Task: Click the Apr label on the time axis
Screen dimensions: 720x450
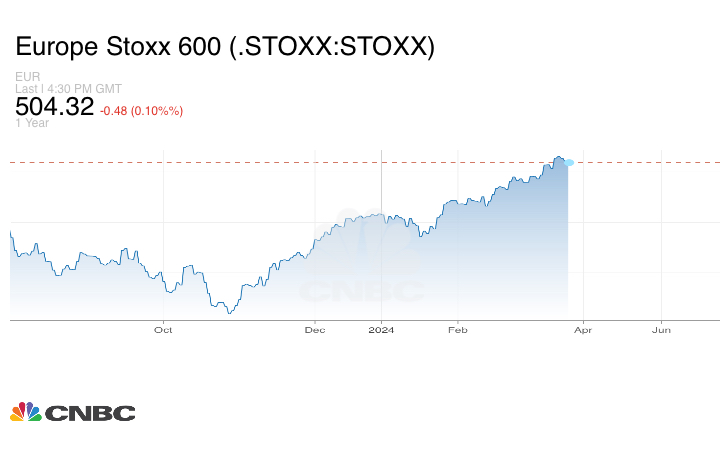Action: point(583,329)
